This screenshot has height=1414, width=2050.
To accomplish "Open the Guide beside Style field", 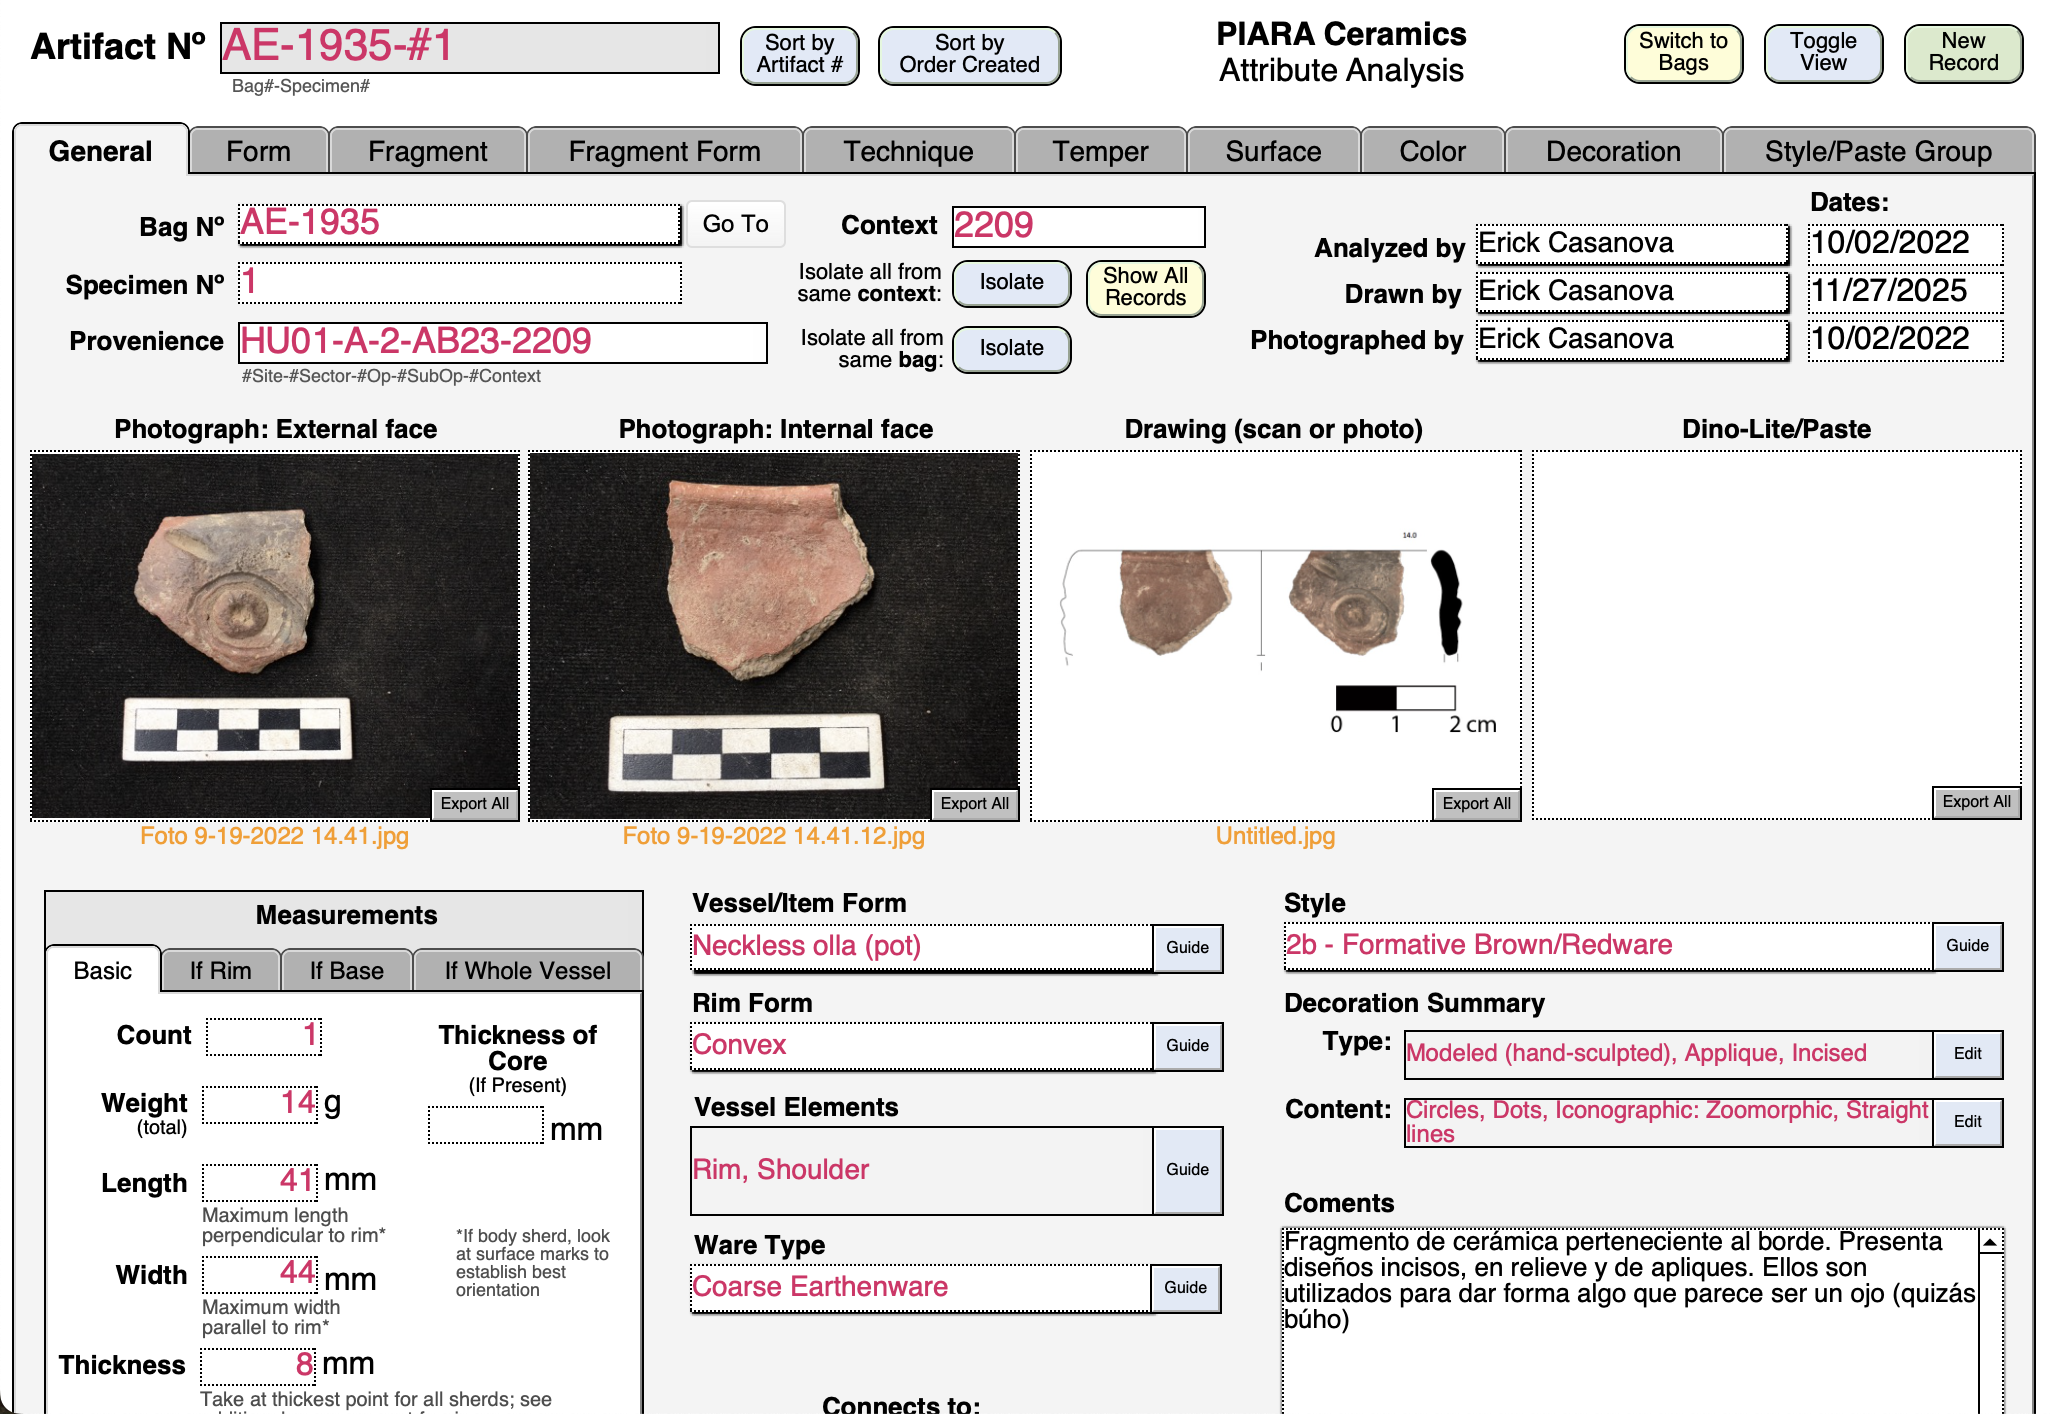I will (x=1966, y=945).
